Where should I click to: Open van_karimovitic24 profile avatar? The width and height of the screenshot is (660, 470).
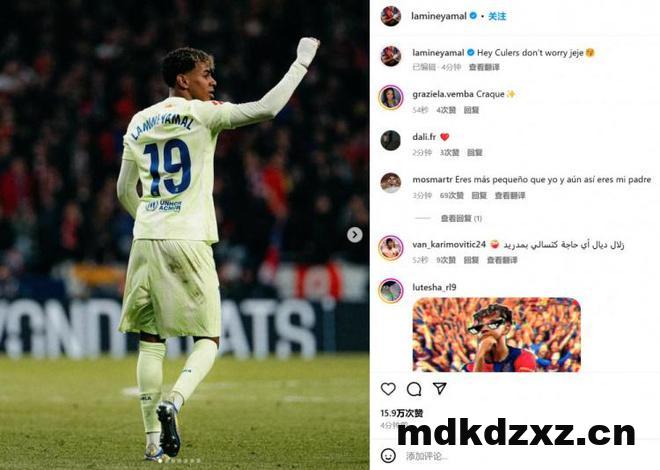click(391, 247)
